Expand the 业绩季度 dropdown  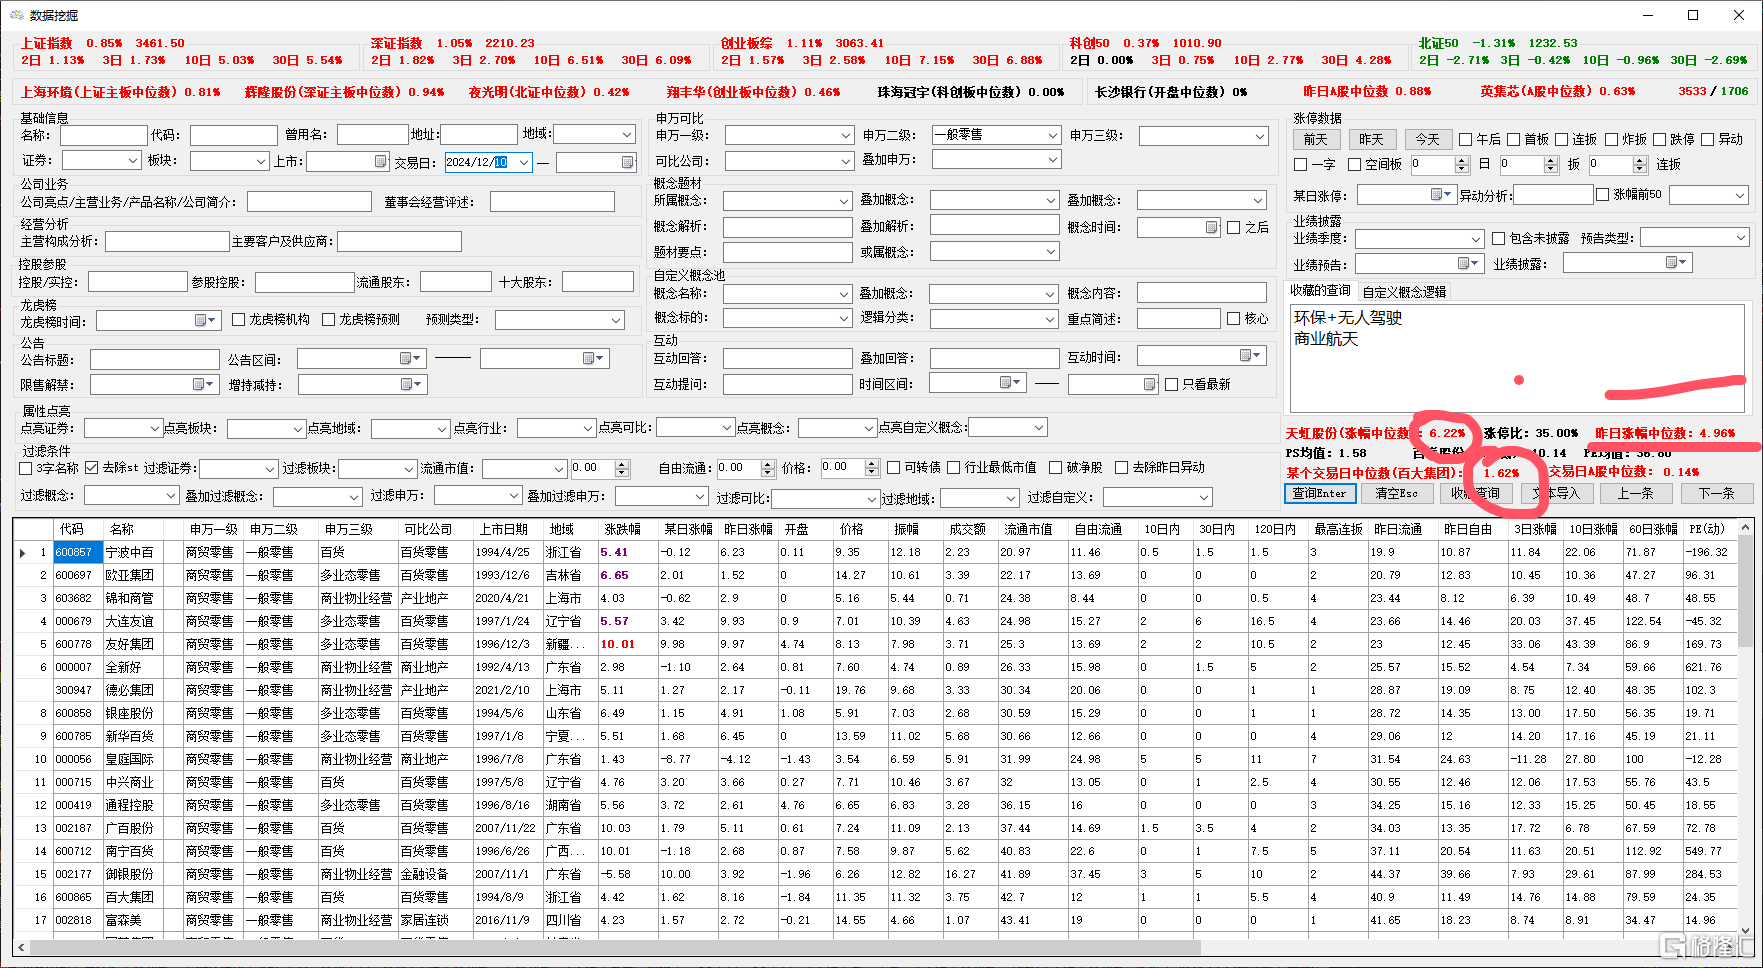coord(1475,239)
